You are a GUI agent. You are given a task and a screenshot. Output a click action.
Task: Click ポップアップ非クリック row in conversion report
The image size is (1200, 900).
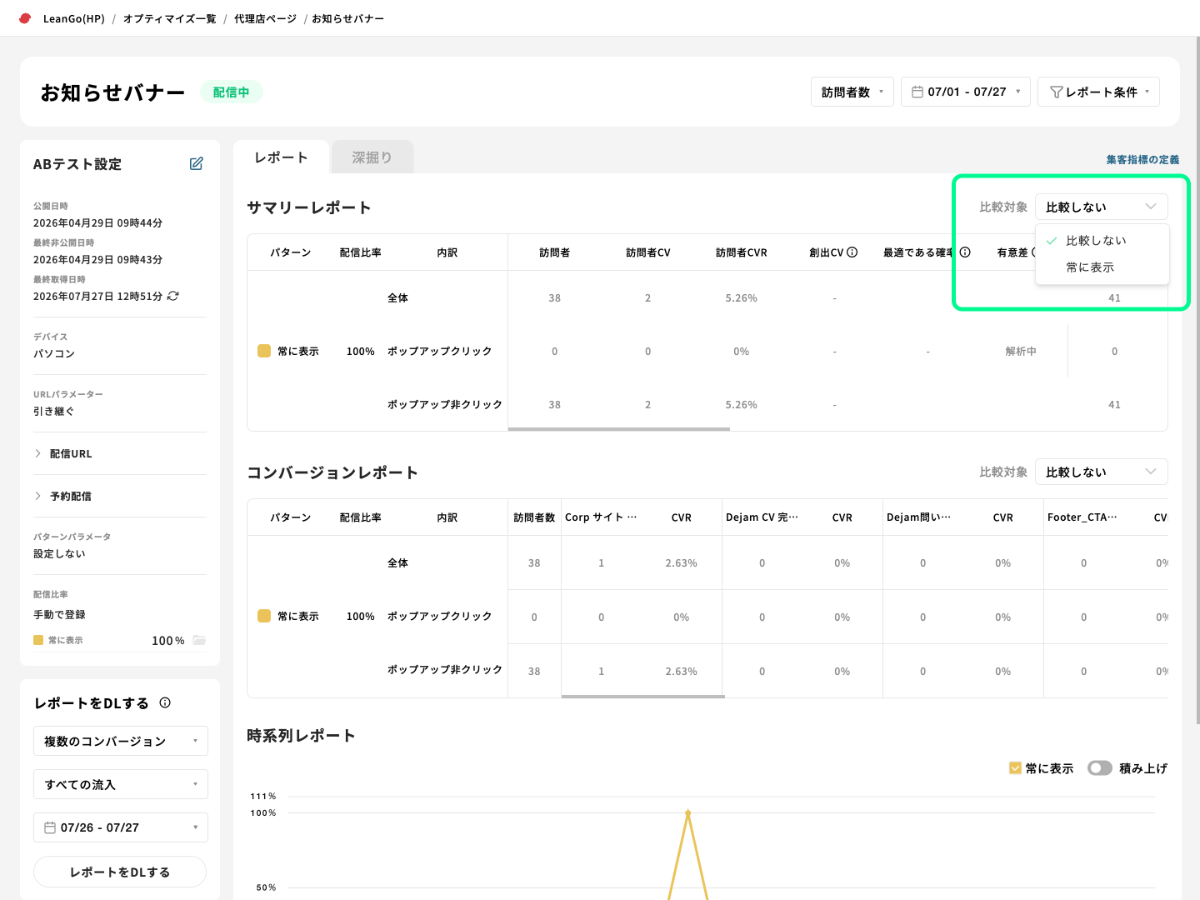[x=445, y=670]
